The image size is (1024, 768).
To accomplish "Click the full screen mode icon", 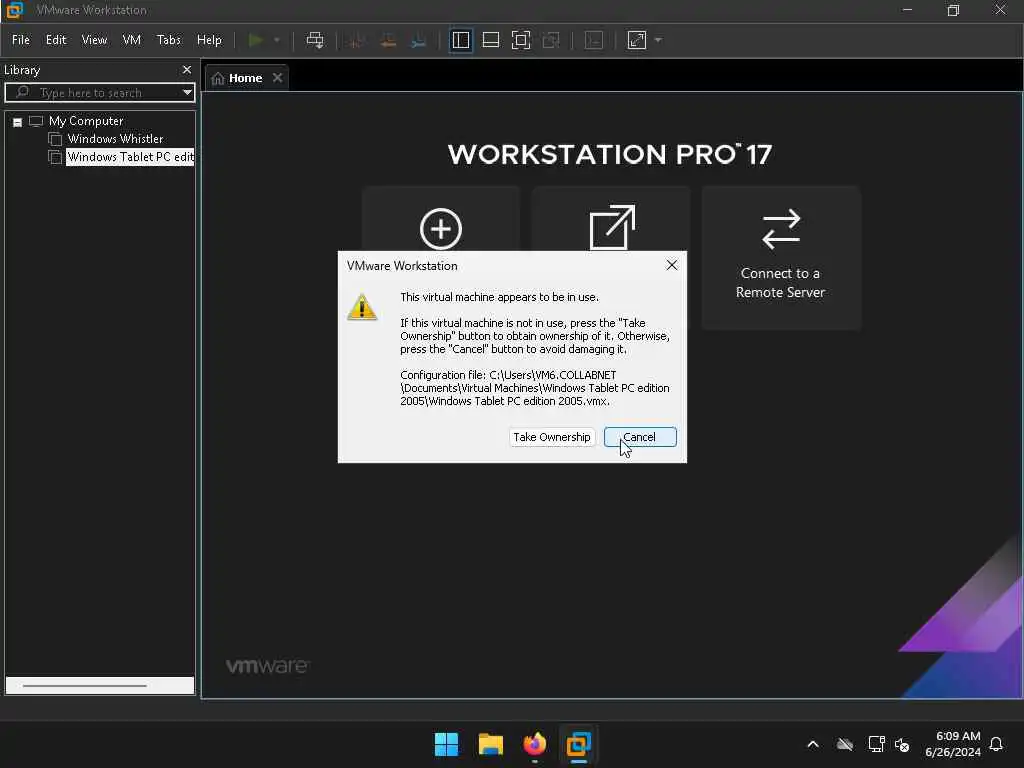I will [520, 40].
